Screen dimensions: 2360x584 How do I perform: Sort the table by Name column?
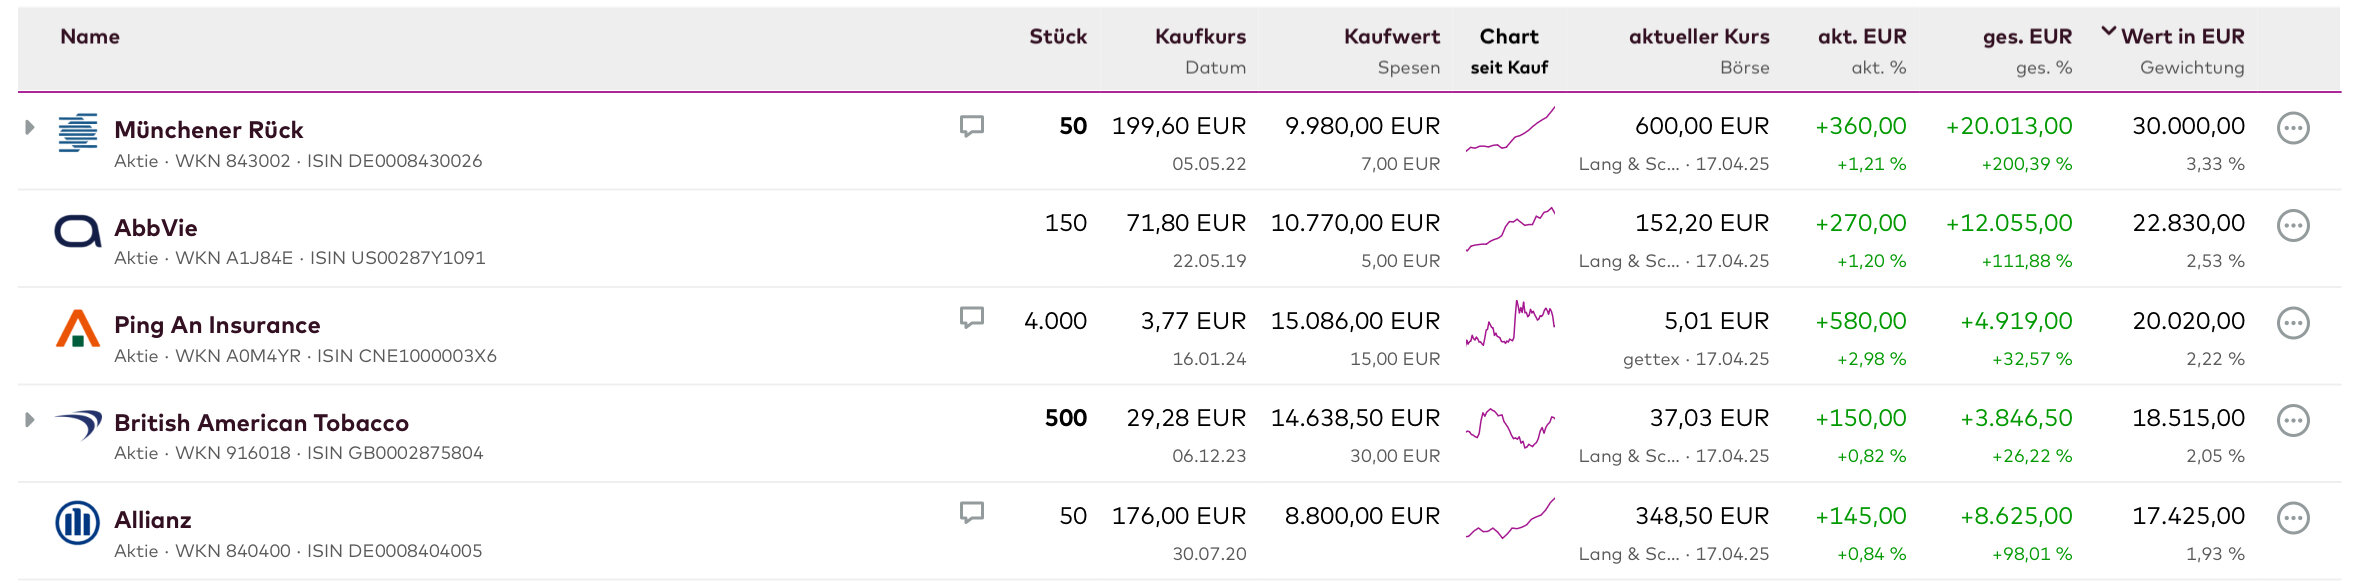tap(90, 36)
